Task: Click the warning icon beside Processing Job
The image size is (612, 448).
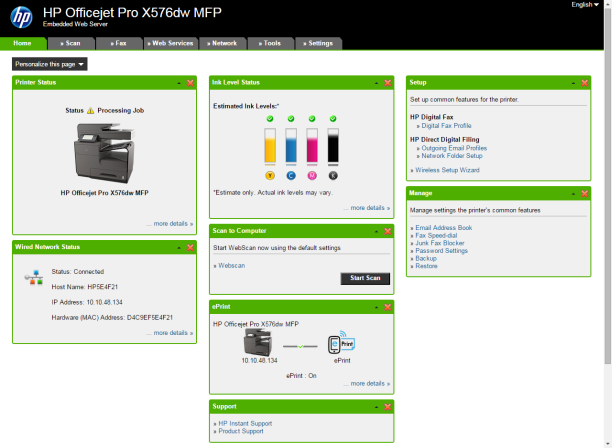Action: (x=91, y=110)
